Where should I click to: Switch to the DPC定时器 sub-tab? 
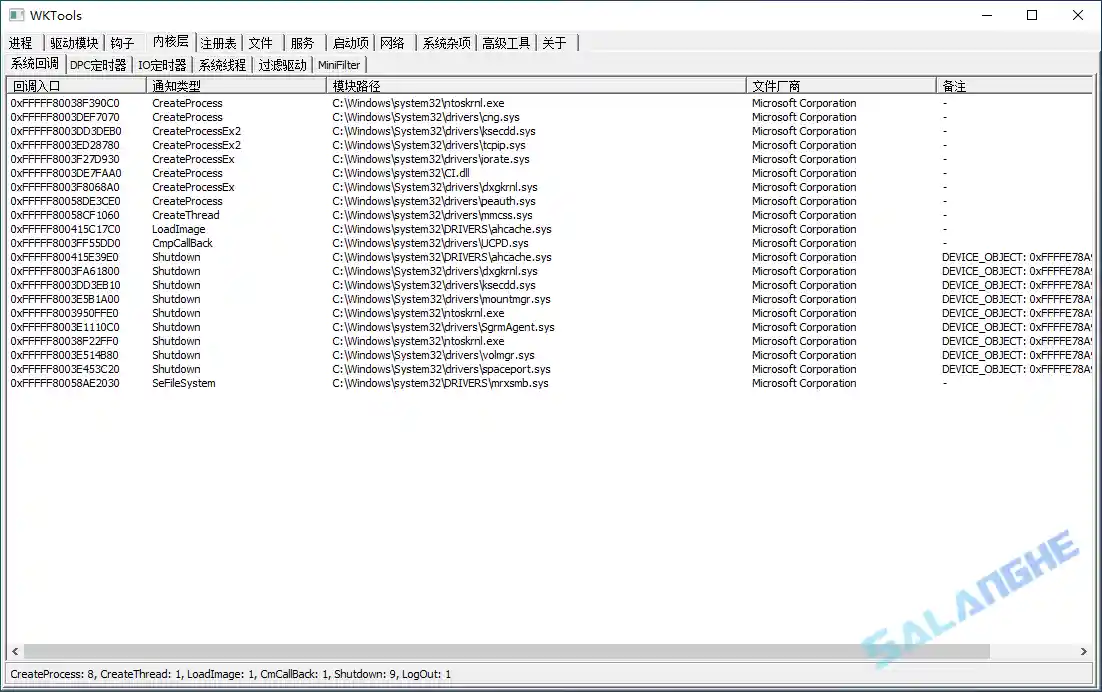click(x=98, y=65)
